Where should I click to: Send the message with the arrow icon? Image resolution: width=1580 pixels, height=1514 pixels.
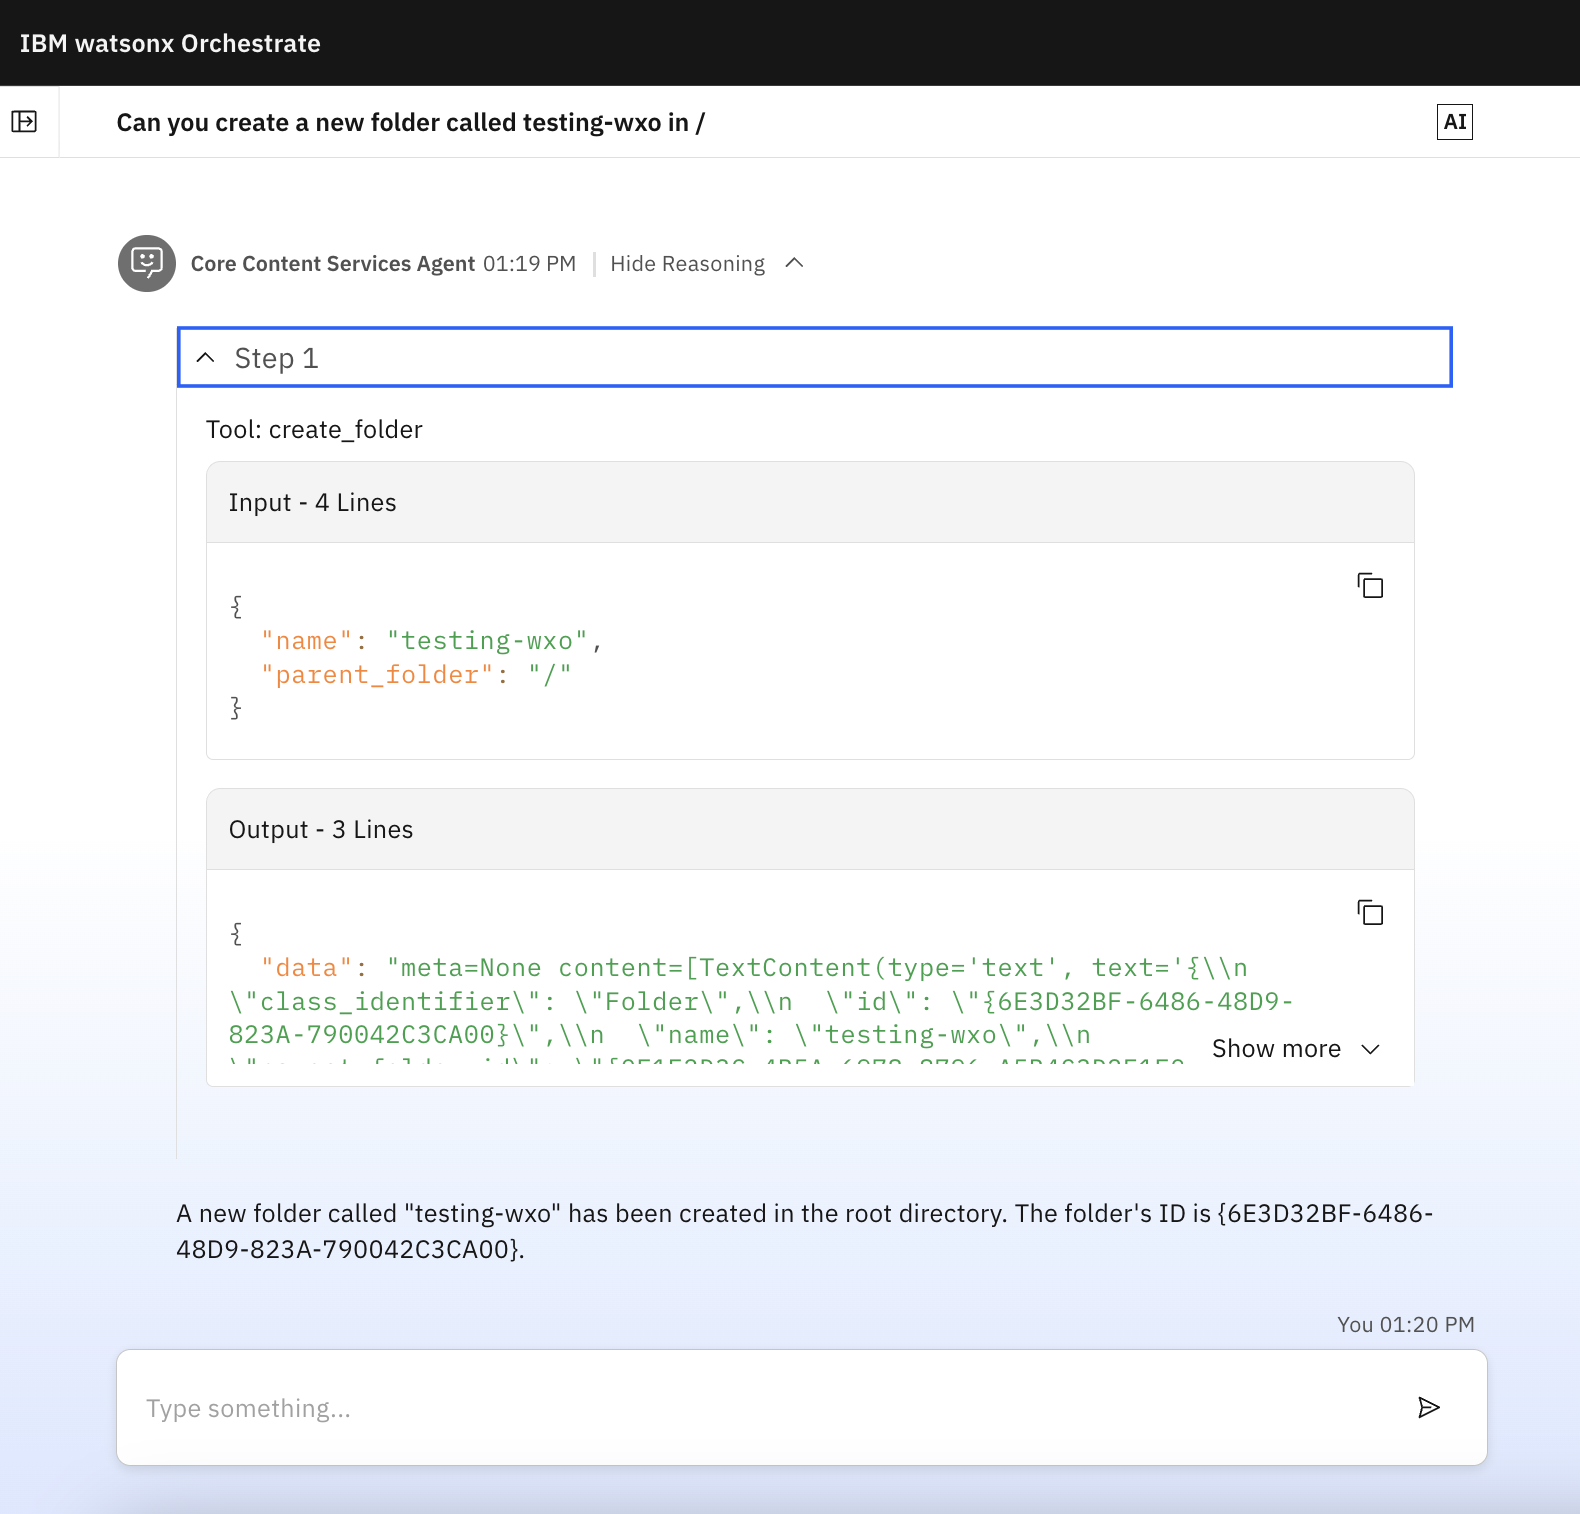pos(1428,1408)
